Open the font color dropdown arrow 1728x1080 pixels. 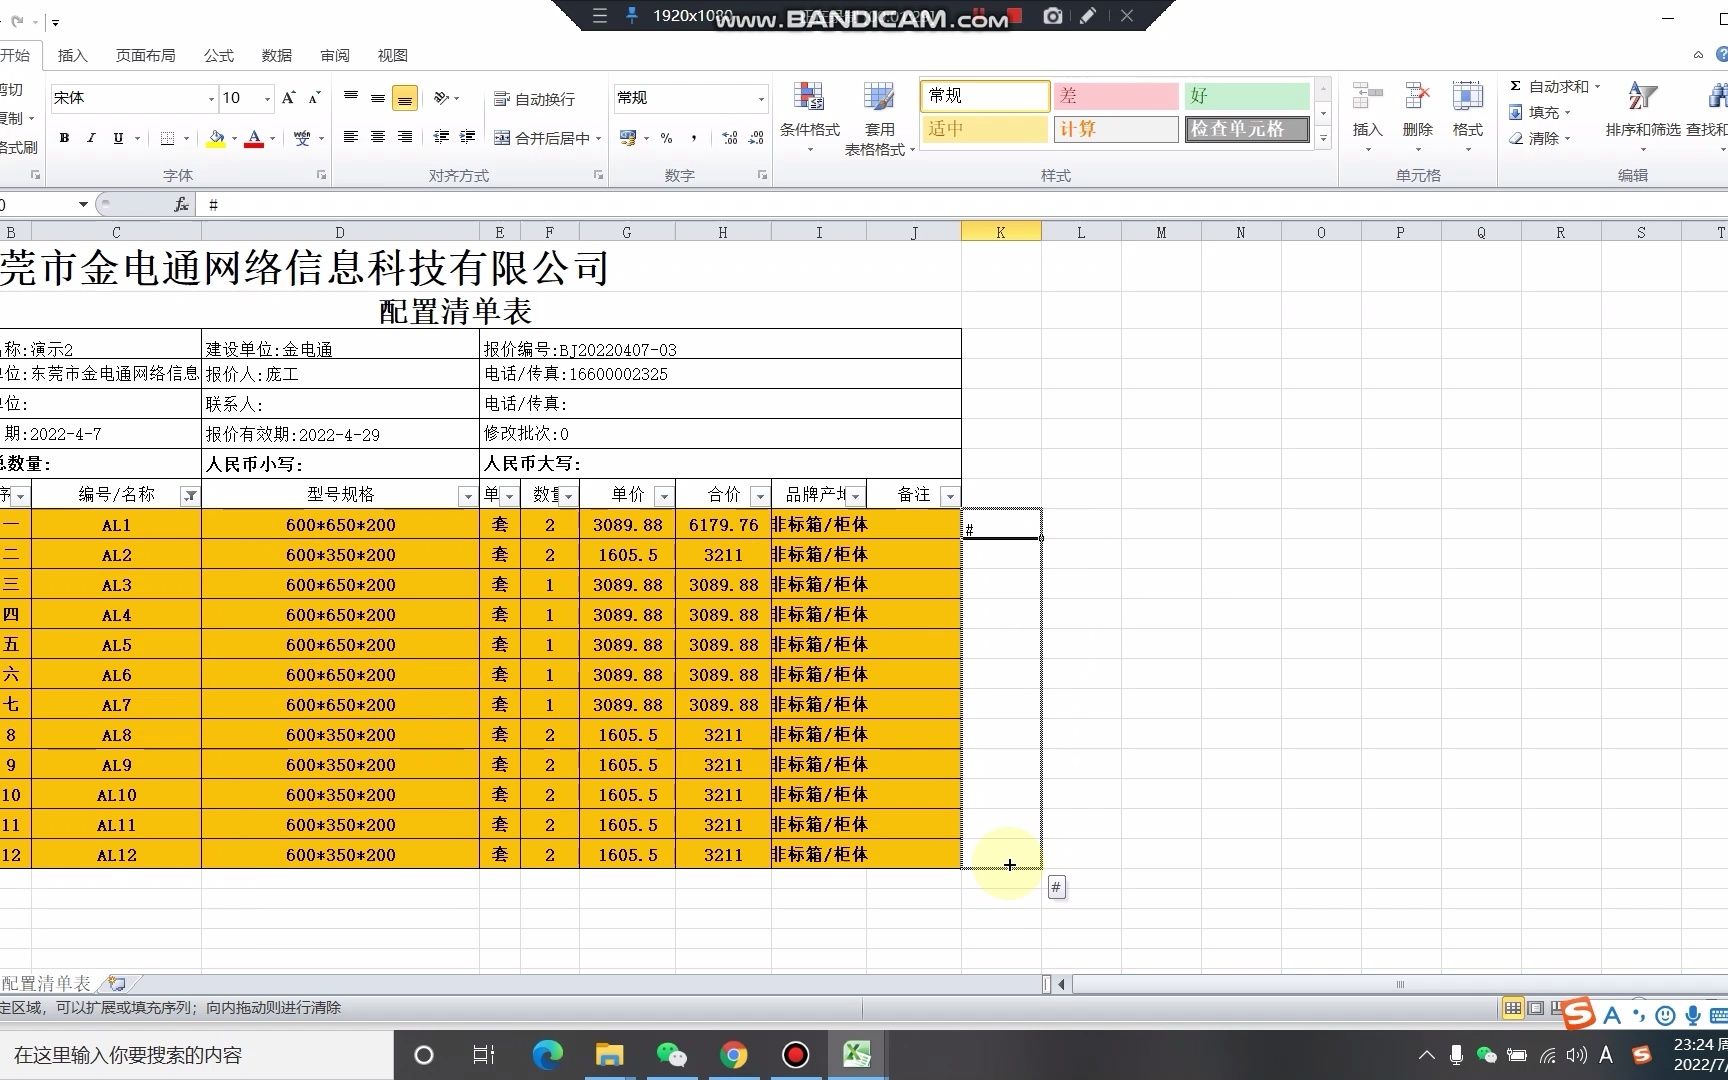272,139
